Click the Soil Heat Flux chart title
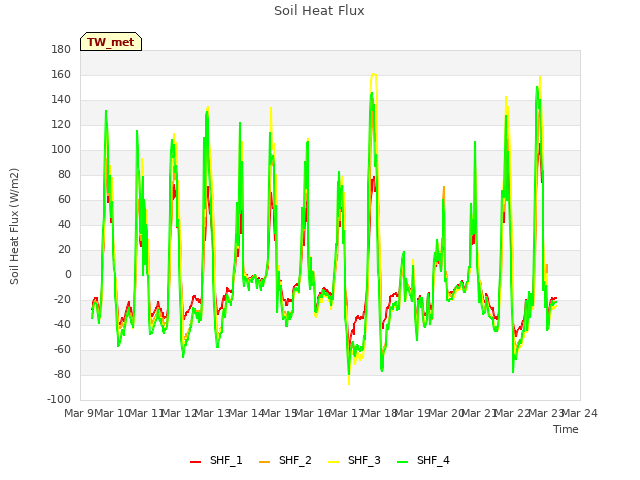The width and height of the screenshot is (640, 480). pyautogui.click(x=319, y=11)
